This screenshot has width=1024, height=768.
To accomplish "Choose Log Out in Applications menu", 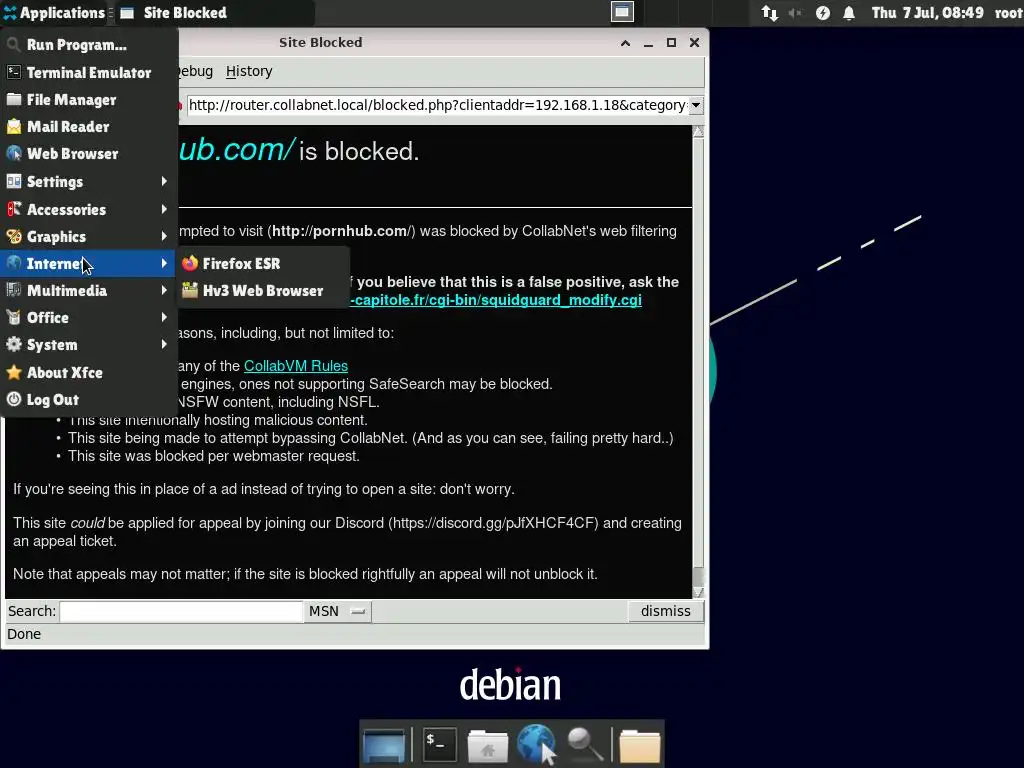I will tap(89, 400).
